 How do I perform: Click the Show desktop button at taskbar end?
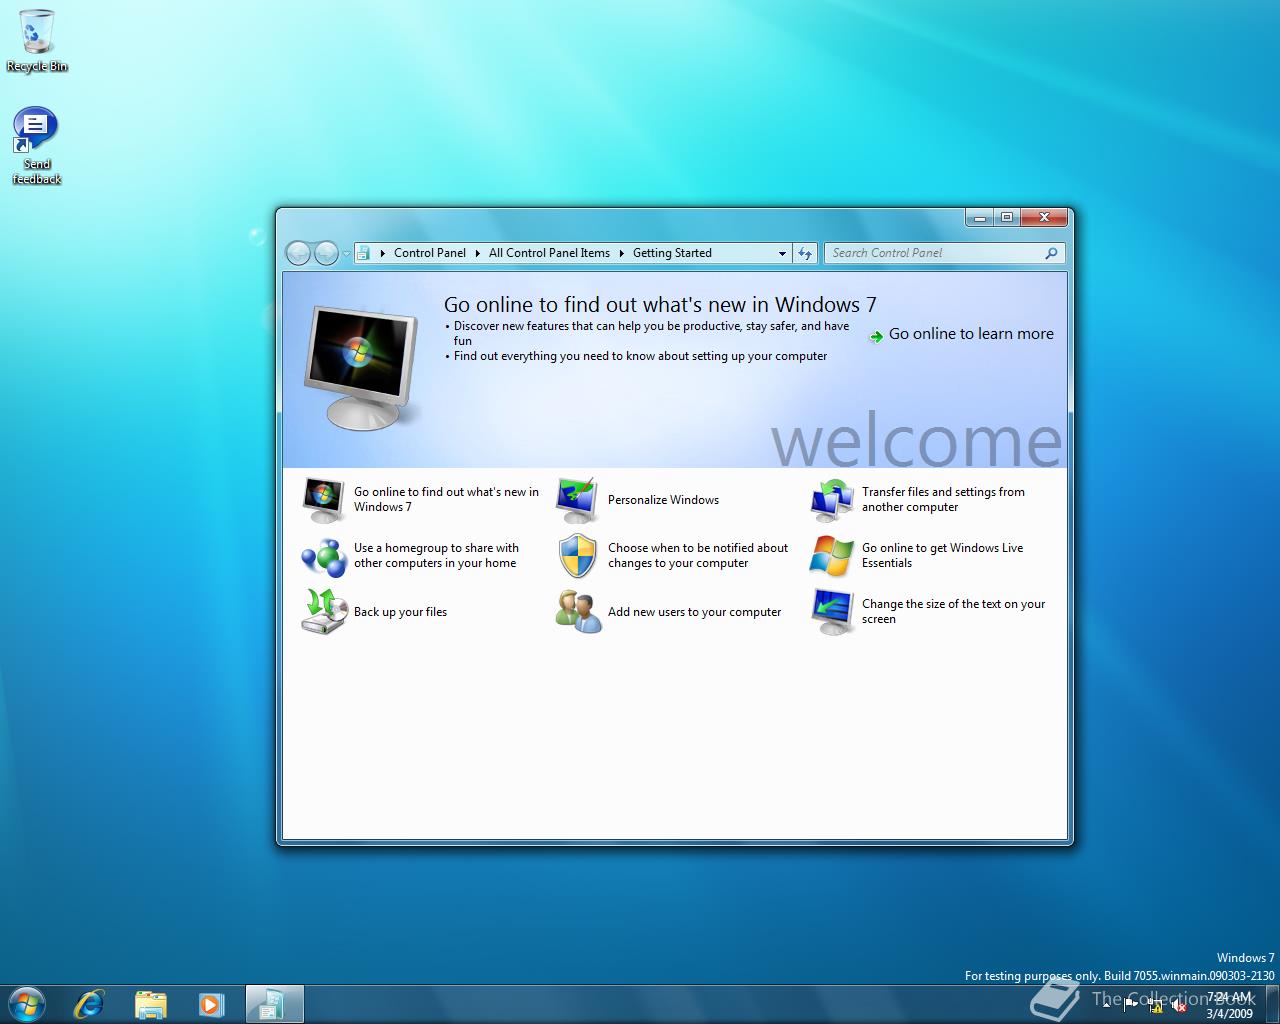coord(1271,1004)
